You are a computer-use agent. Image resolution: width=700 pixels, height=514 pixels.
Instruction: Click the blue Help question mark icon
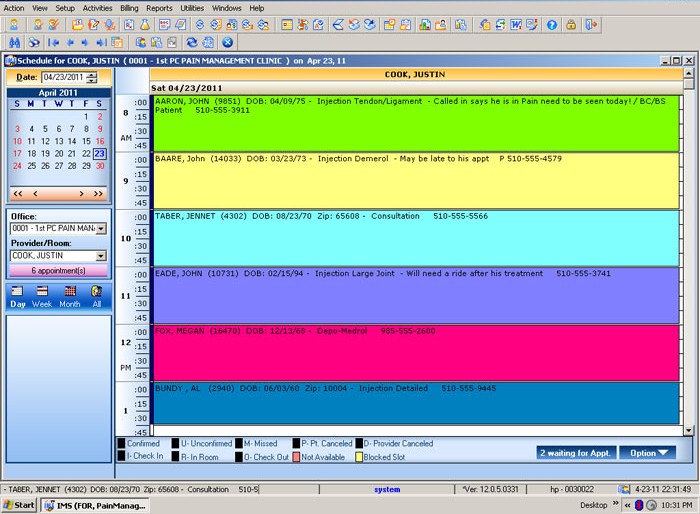click(x=551, y=25)
